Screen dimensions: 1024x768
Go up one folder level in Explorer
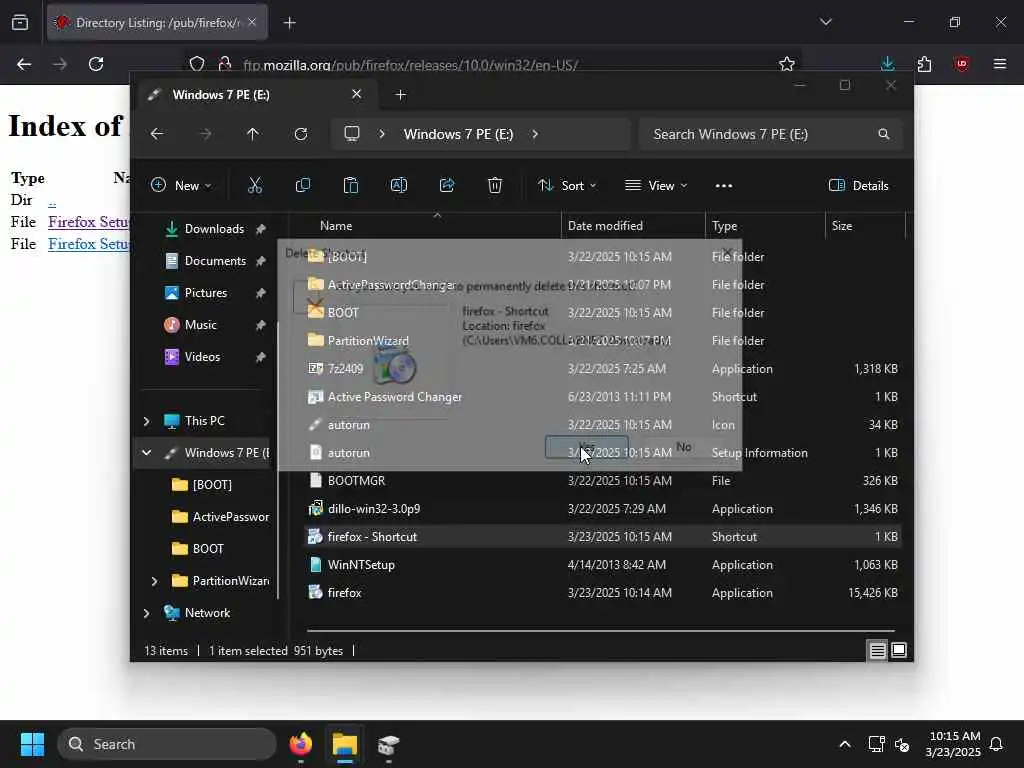tap(253, 134)
